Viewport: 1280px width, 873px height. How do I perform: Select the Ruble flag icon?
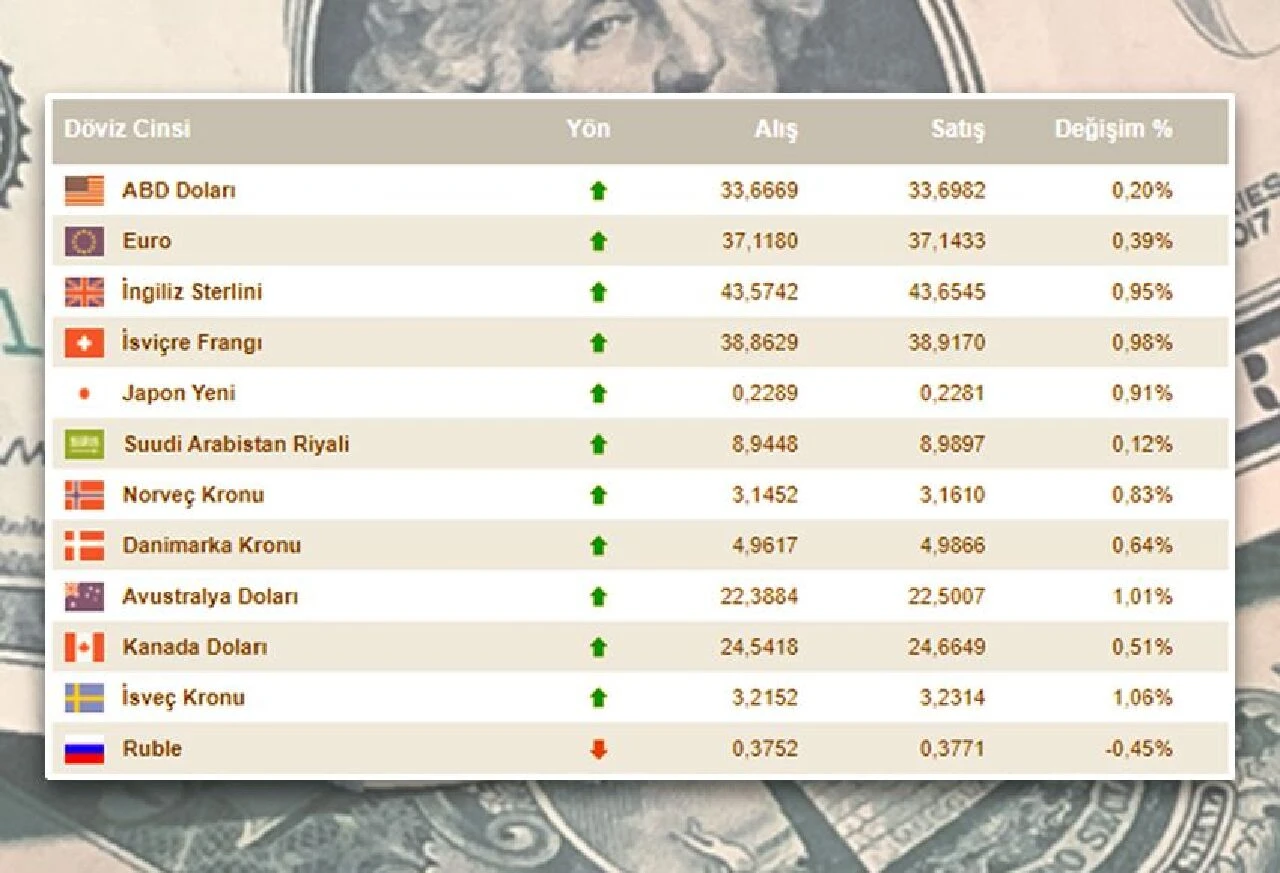tap(85, 748)
